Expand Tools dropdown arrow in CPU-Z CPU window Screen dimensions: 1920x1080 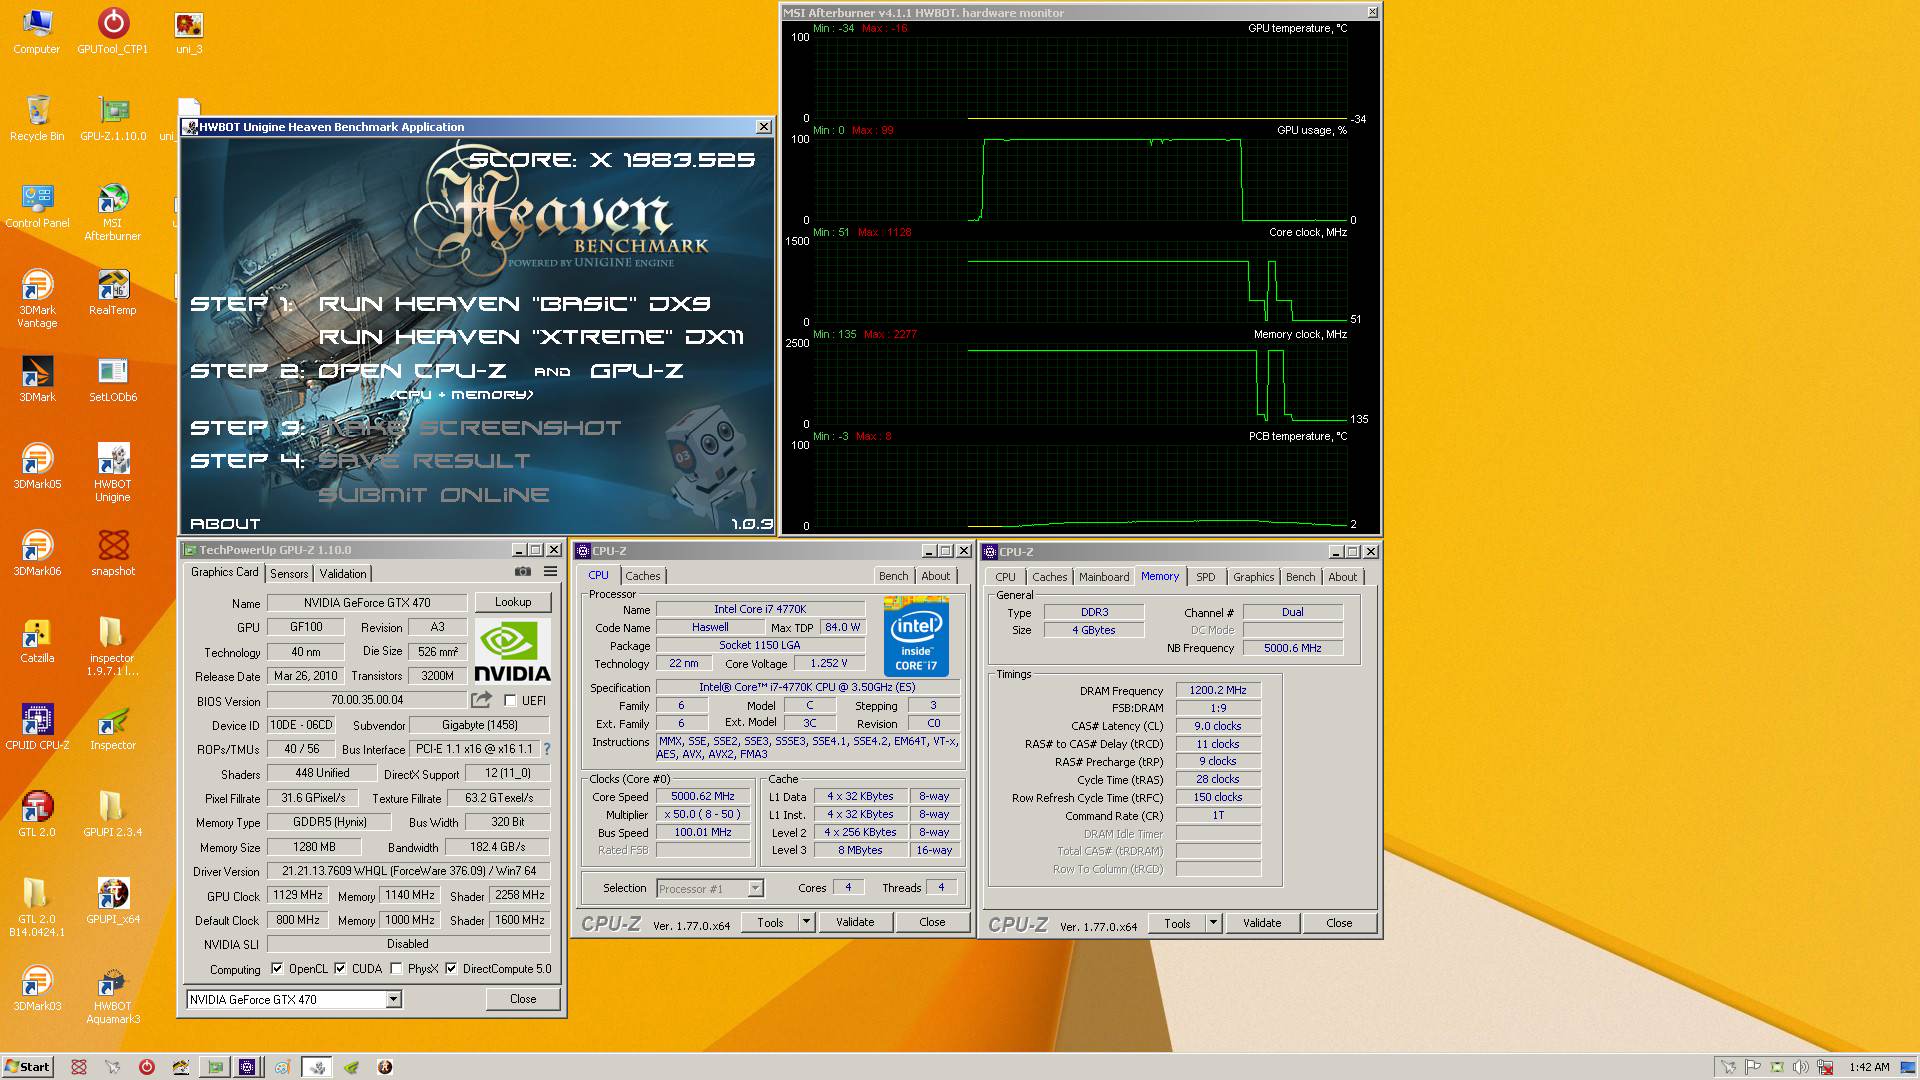(807, 922)
